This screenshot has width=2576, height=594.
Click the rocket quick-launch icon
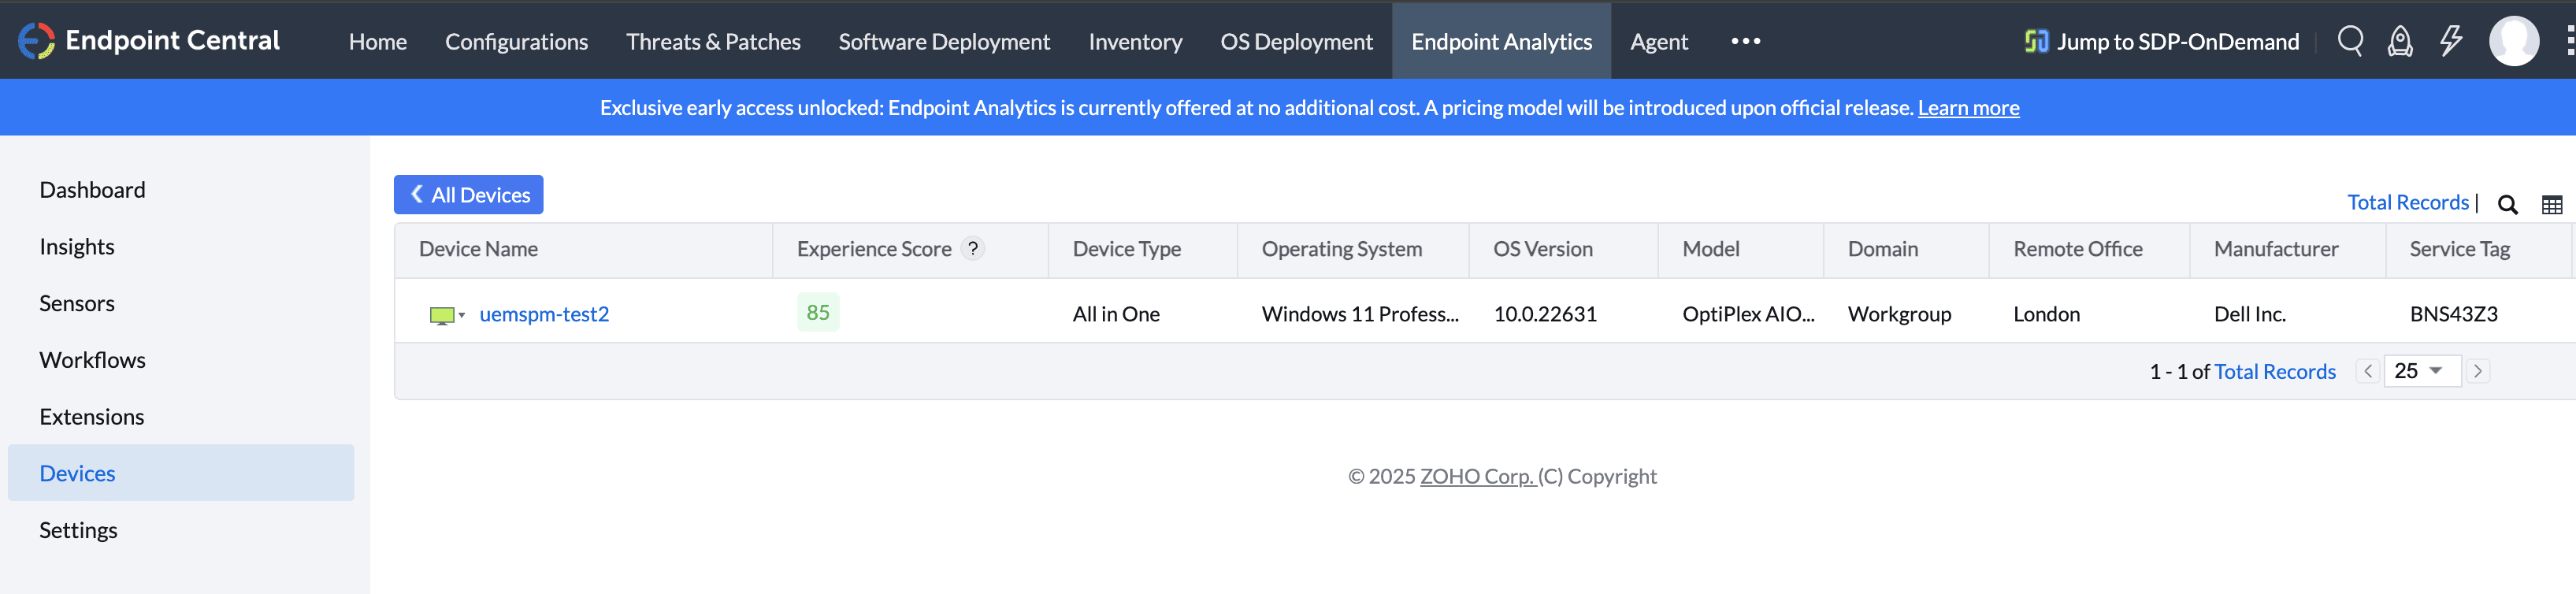[2400, 41]
